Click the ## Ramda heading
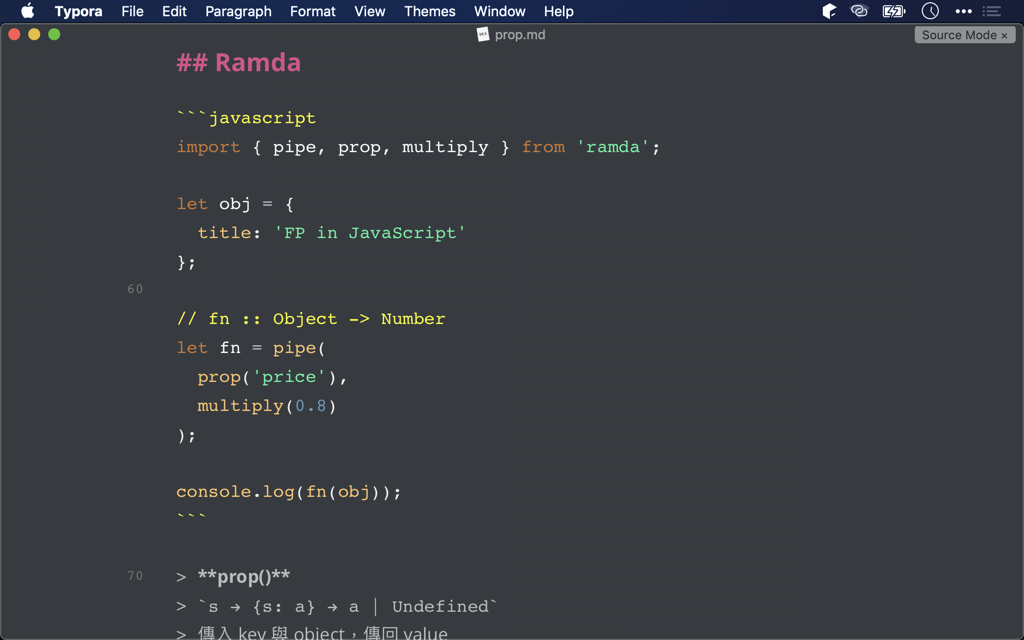 (x=238, y=63)
